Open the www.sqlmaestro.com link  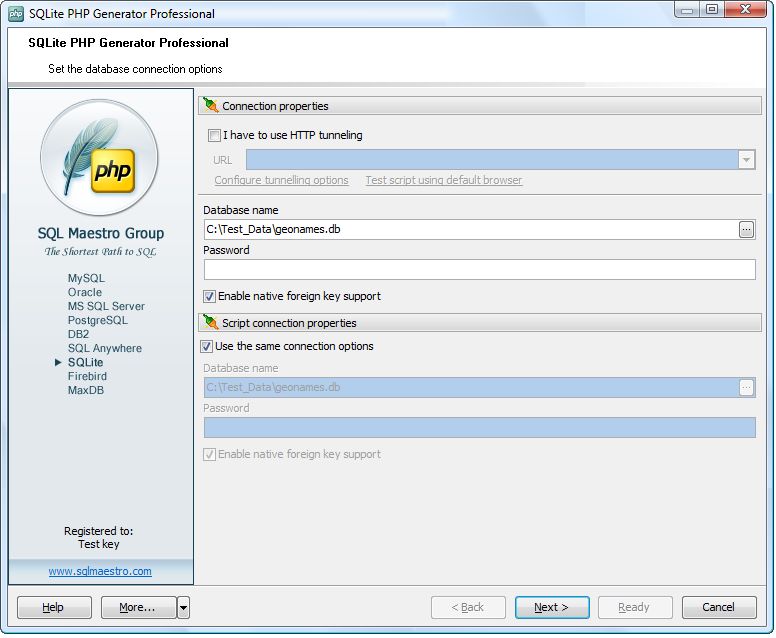[x=100, y=571]
